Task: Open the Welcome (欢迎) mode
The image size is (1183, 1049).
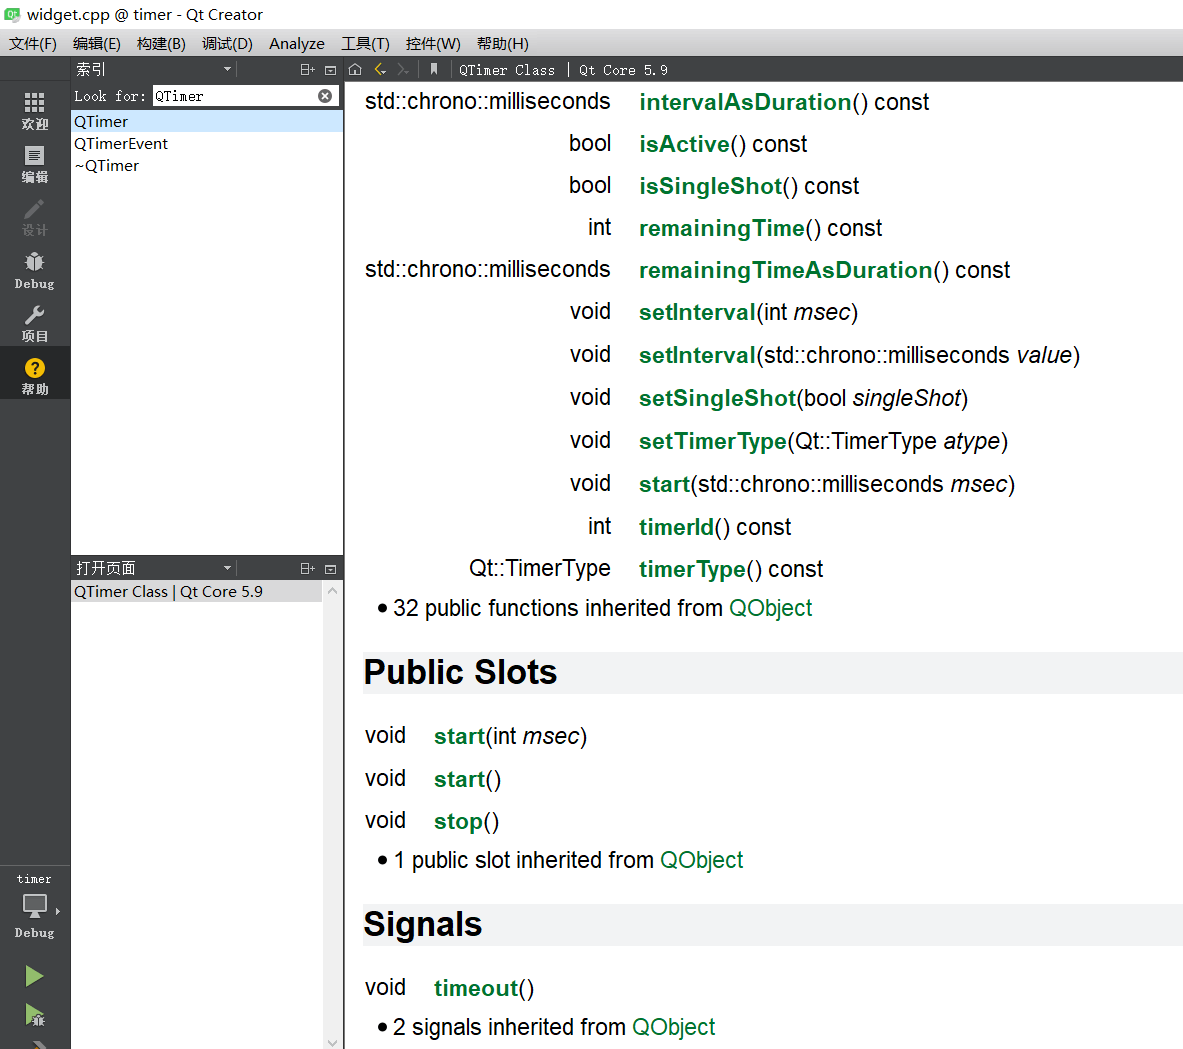Action: click(x=35, y=111)
